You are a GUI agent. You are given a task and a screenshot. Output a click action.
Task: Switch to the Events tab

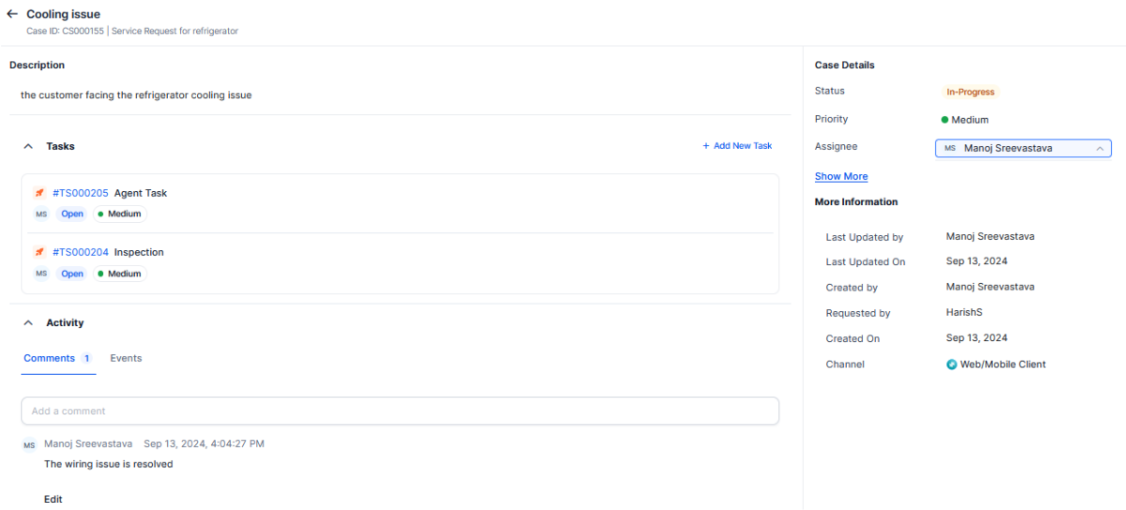coord(126,358)
